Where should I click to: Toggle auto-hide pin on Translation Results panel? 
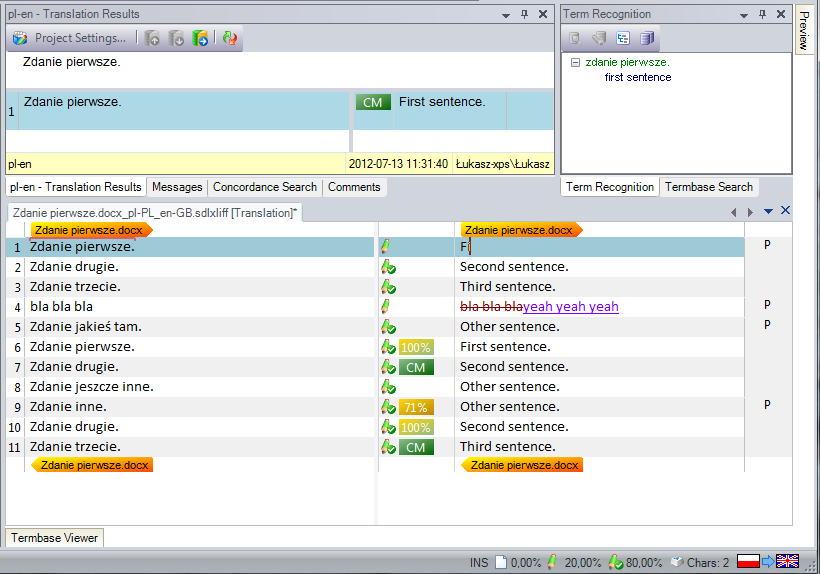click(x=525, y=14)
